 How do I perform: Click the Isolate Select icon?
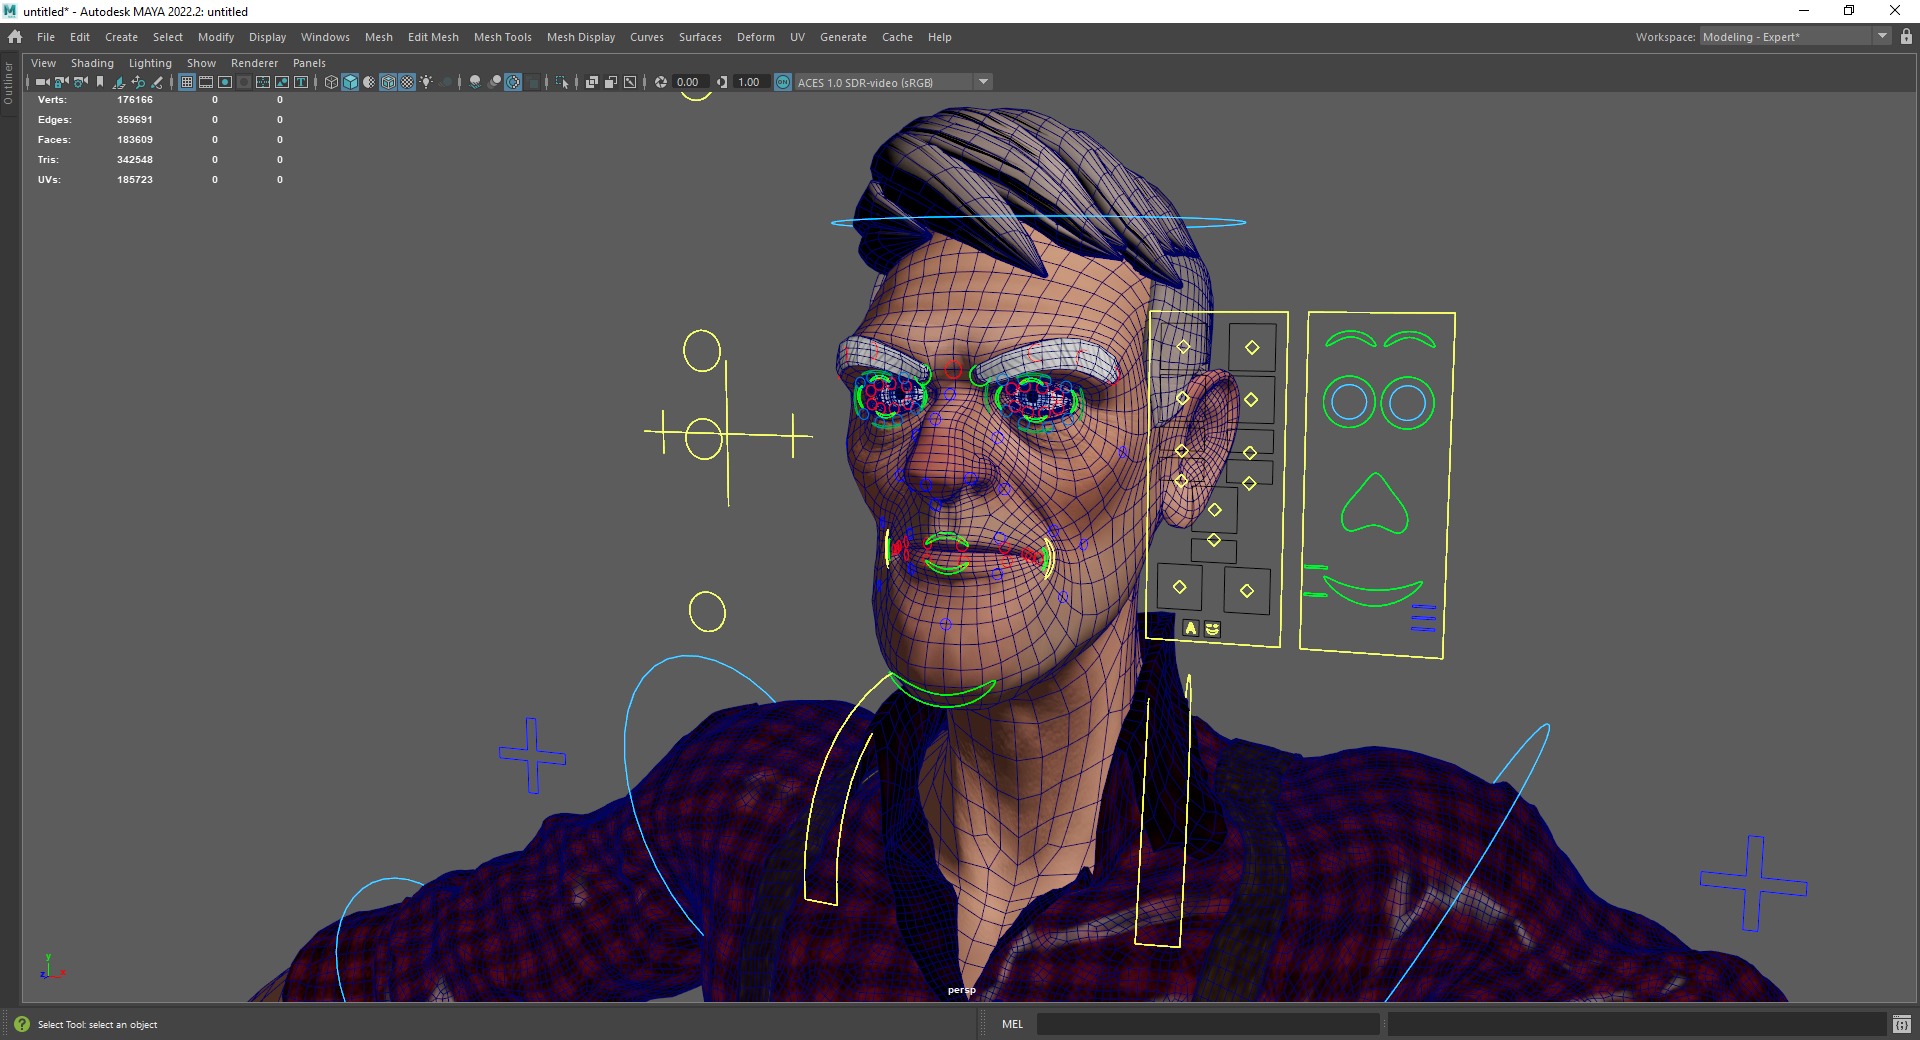(x=562, y=82)
